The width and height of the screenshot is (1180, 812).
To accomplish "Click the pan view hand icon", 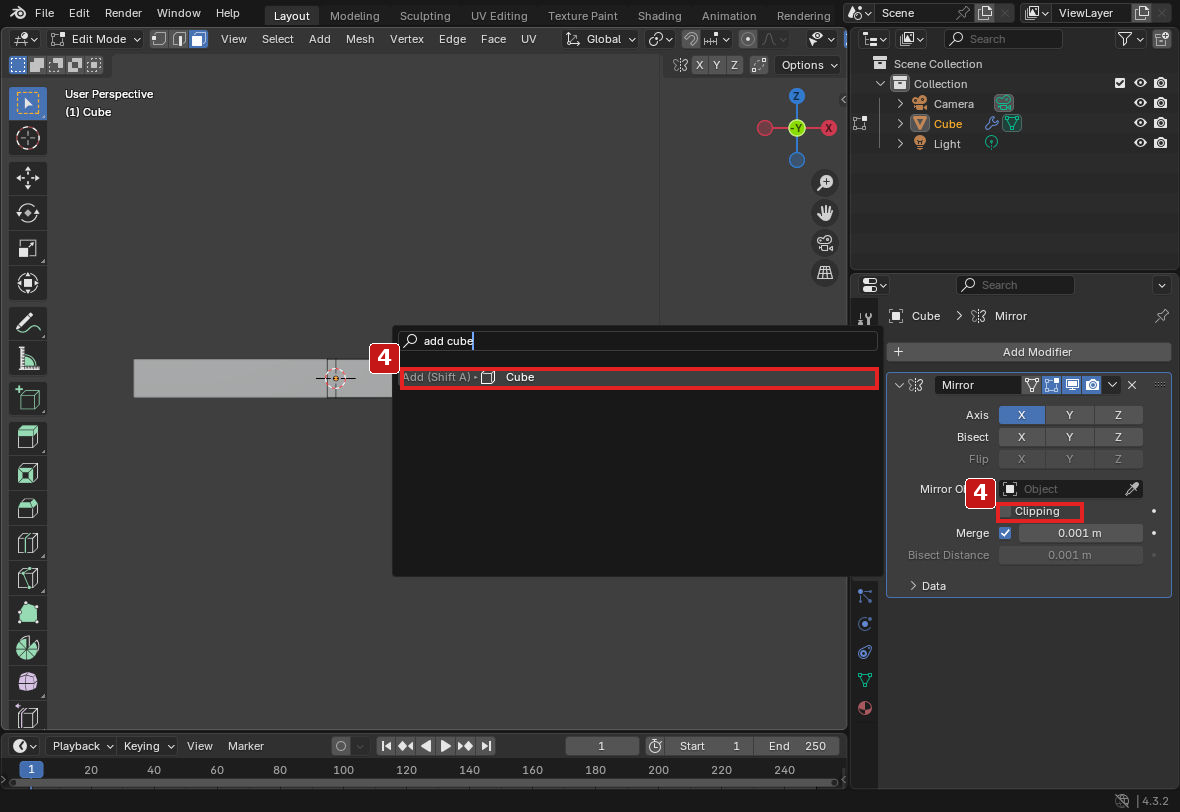I will [x=826, y=213].
